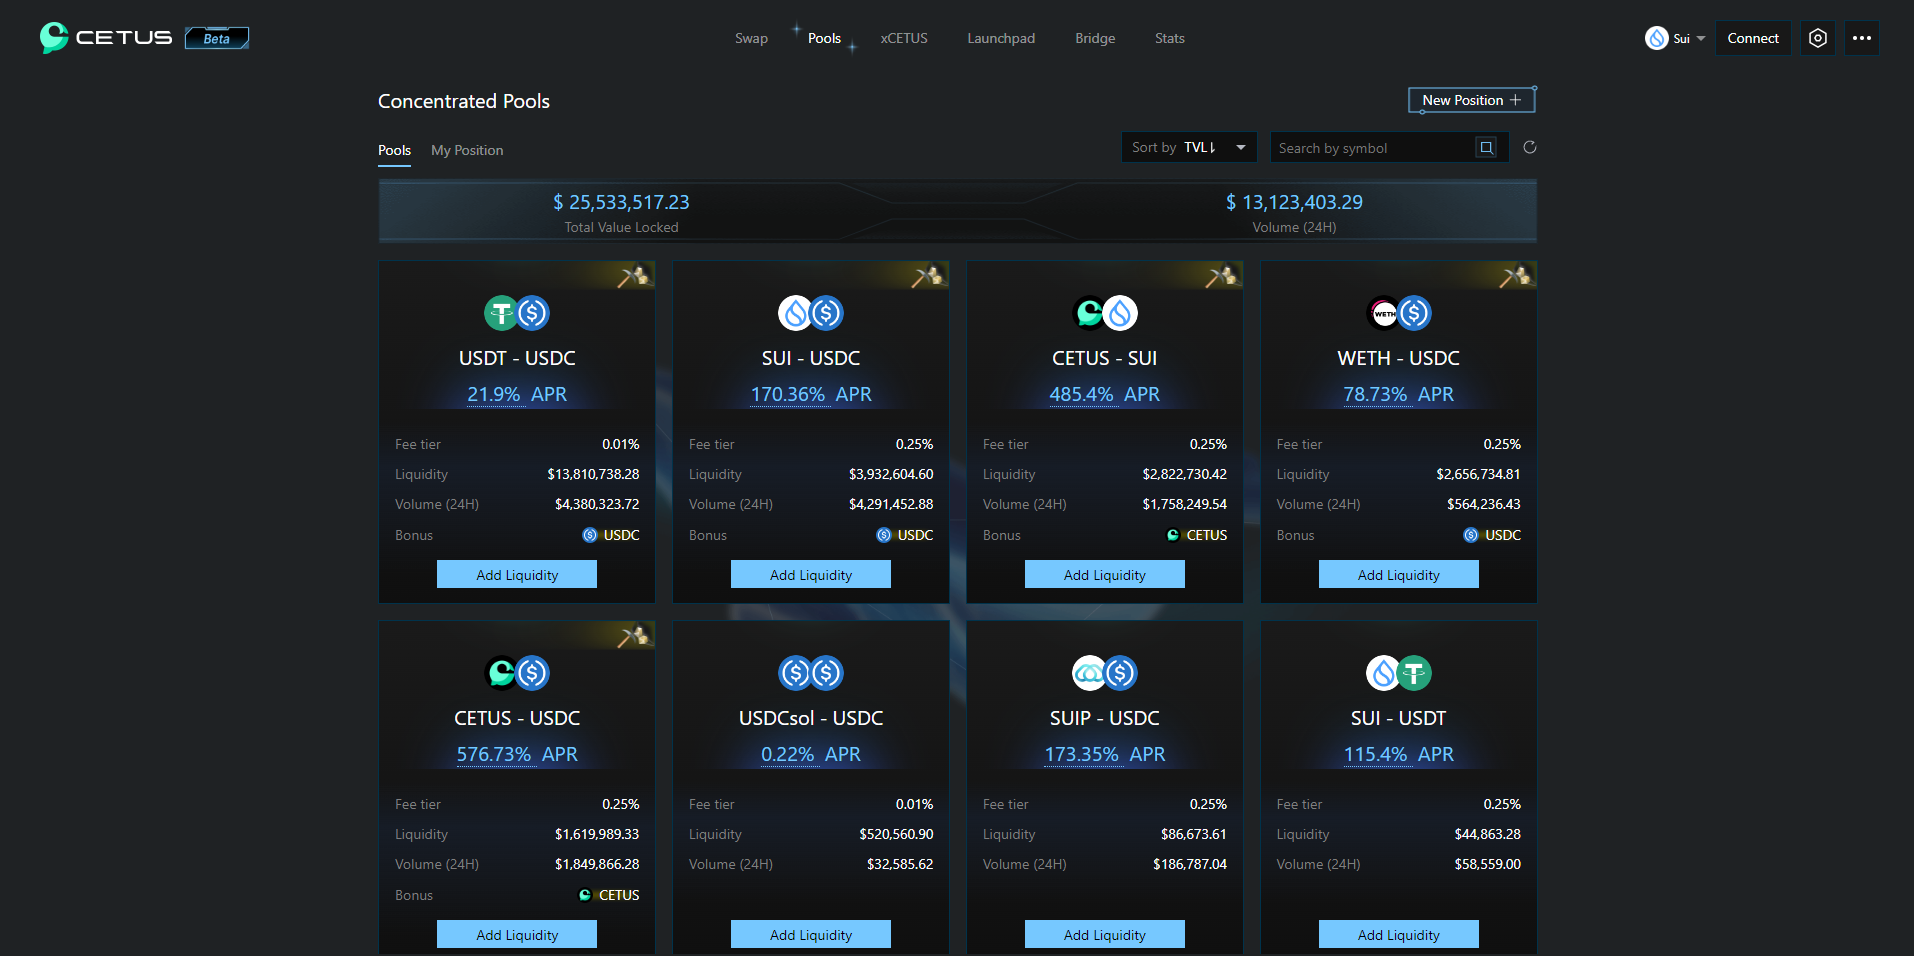1914x956 pixels.
Task: Click the Concentrated Pools heading
Action: pos(464,101)
